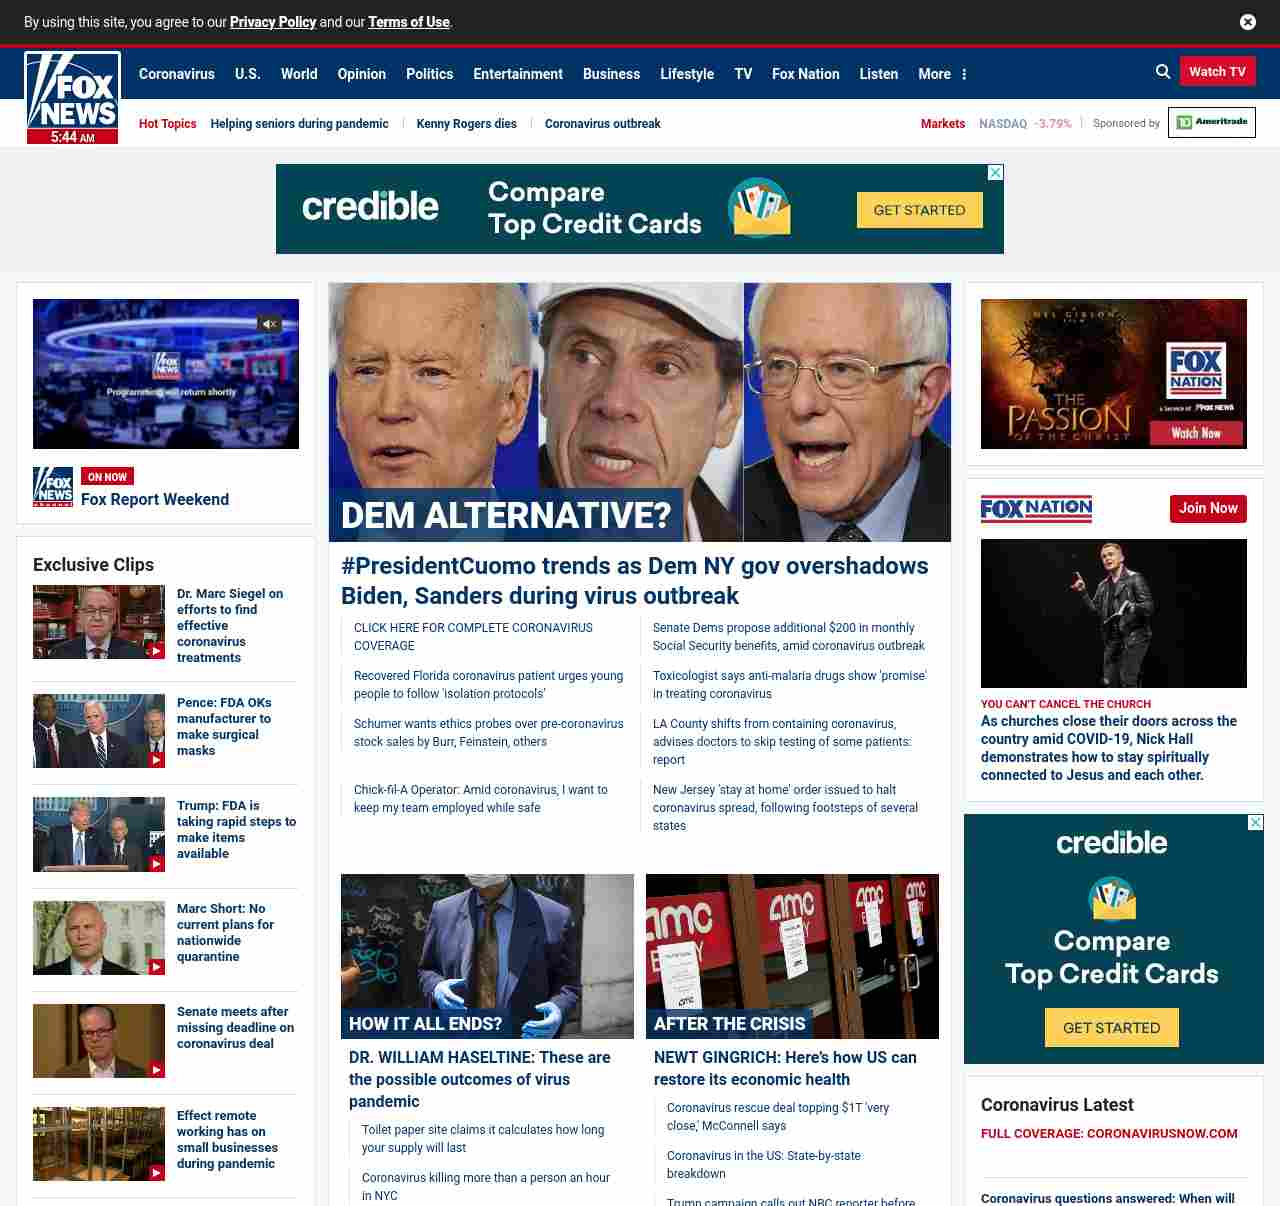Viewport: 1280px width, 1206px height.
Task: Open the Coronavirus nav section
Action: 176,74
